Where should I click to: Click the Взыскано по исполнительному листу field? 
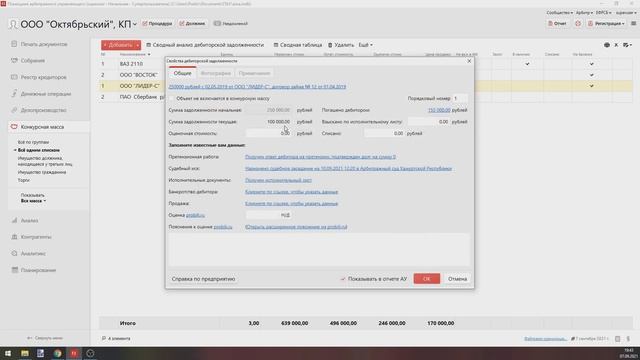[x=429, y=122]
